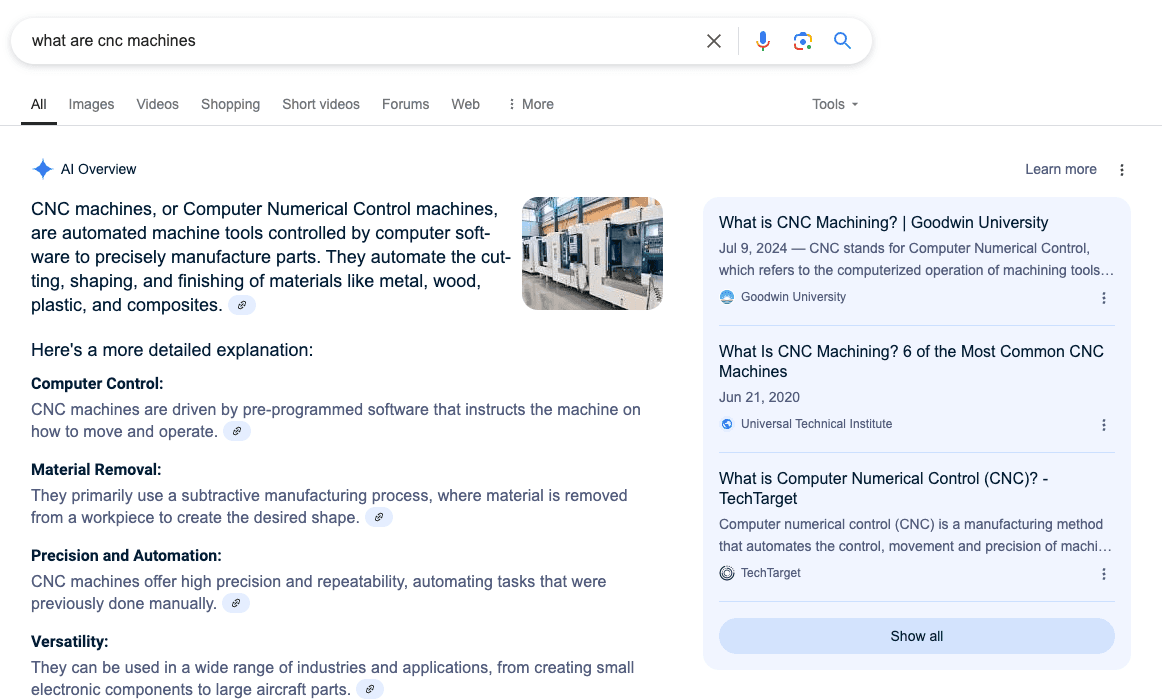Open options for Universal Technical Institute result

click(1104, 425)
